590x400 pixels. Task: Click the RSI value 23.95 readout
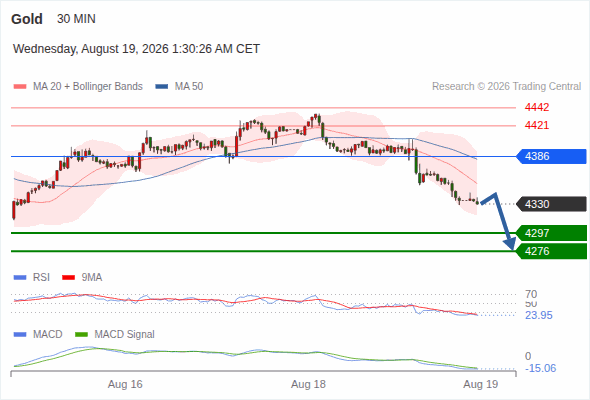[x=539, y=315]
